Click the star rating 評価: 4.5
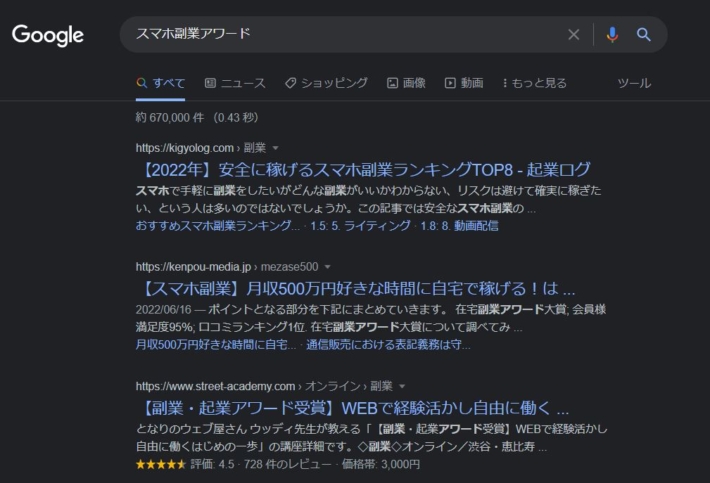 185,464
